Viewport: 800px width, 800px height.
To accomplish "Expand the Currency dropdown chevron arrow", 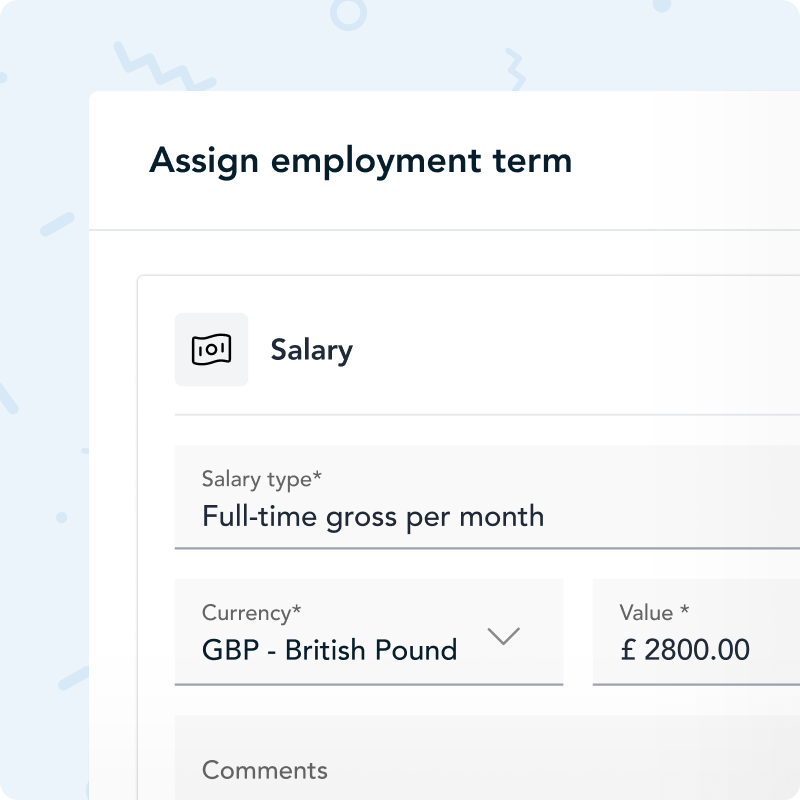I will pyautogui.click(x=502, y=636).
